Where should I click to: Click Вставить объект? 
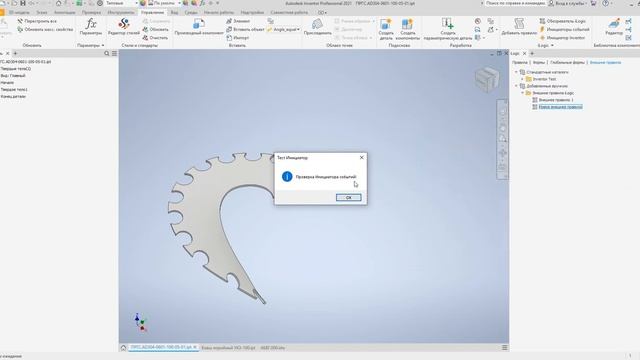point(245,29)
